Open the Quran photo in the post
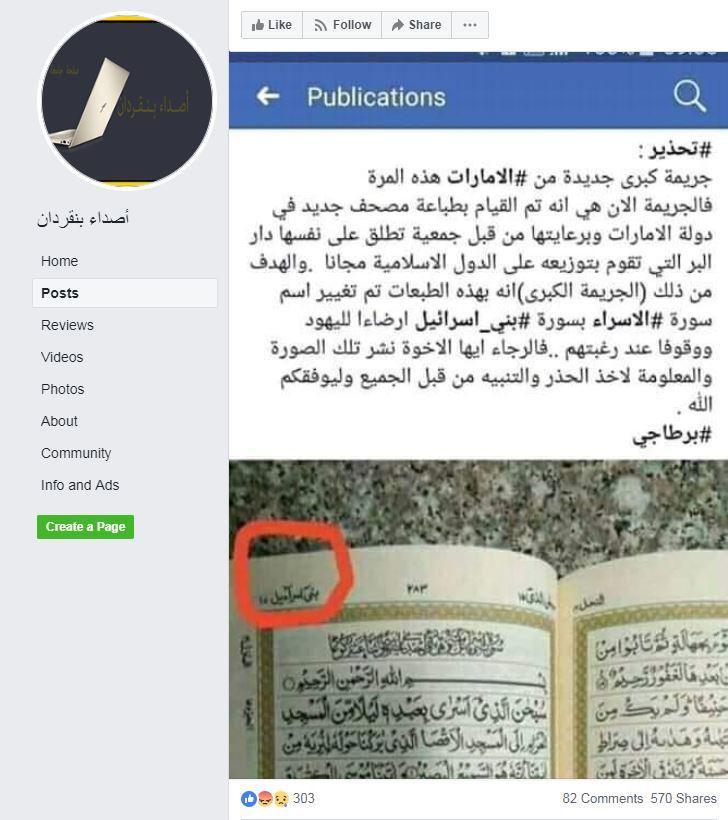Image resolution: width=728 pixels, height=820 pixels. coord(479,619)
